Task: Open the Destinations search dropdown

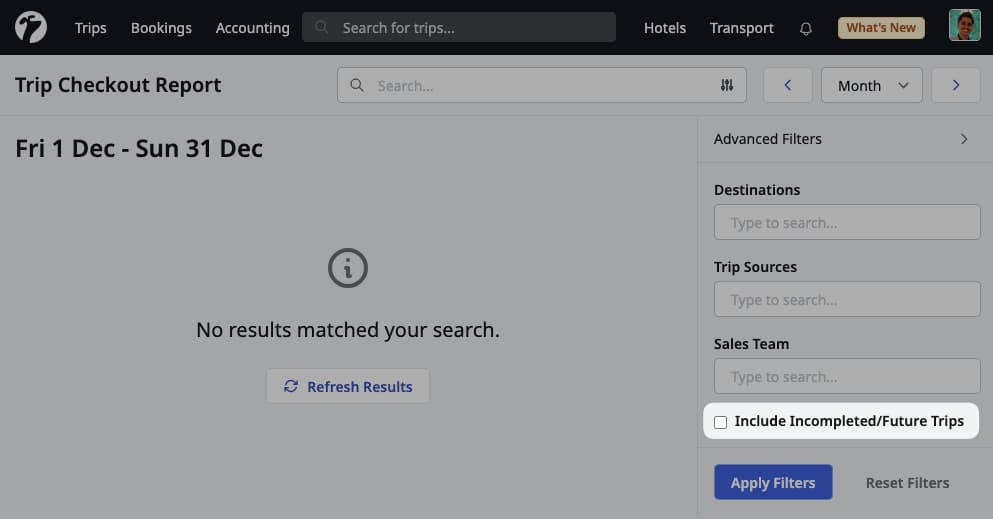Action: 847,223
